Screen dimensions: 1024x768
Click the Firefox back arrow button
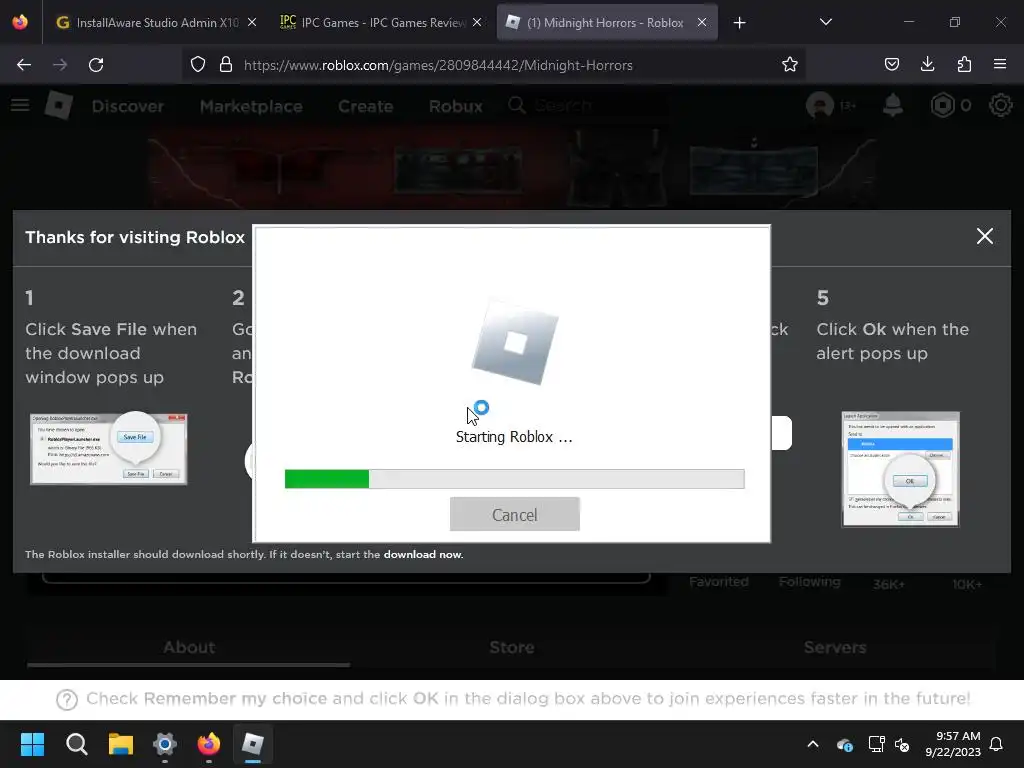(24, 65)
